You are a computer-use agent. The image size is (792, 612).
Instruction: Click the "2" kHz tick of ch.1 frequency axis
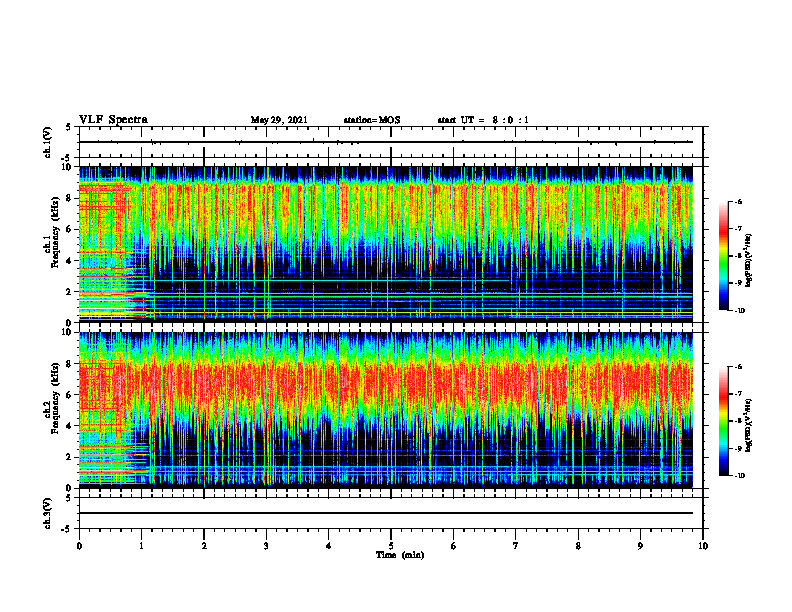pos(71,292)
